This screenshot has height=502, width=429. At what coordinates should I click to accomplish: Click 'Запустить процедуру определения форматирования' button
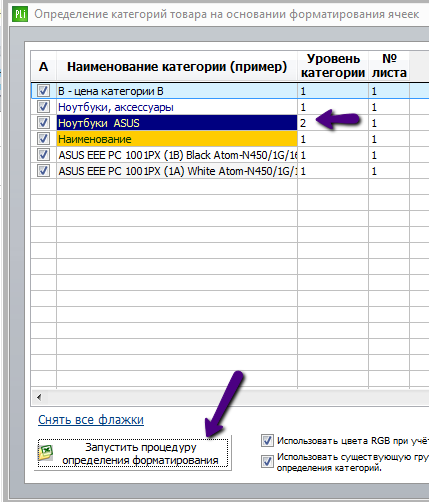pos(133,453)
